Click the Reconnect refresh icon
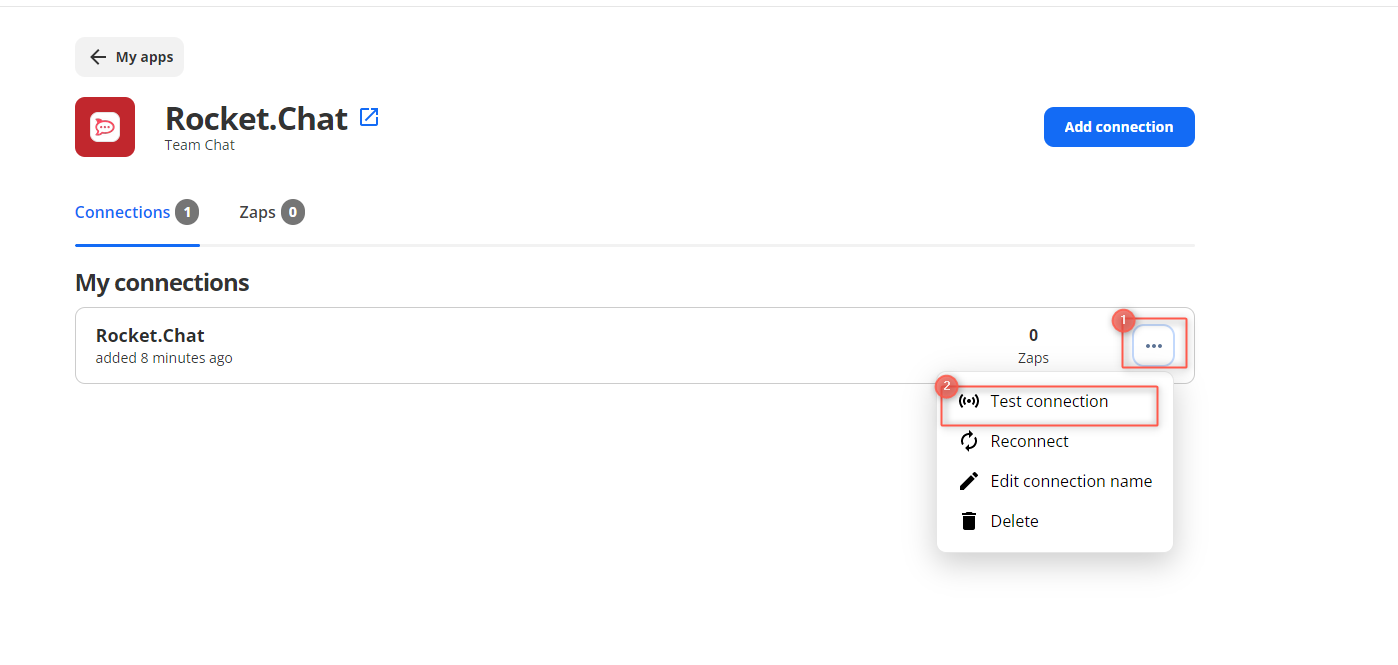 [x=968, y=441]
